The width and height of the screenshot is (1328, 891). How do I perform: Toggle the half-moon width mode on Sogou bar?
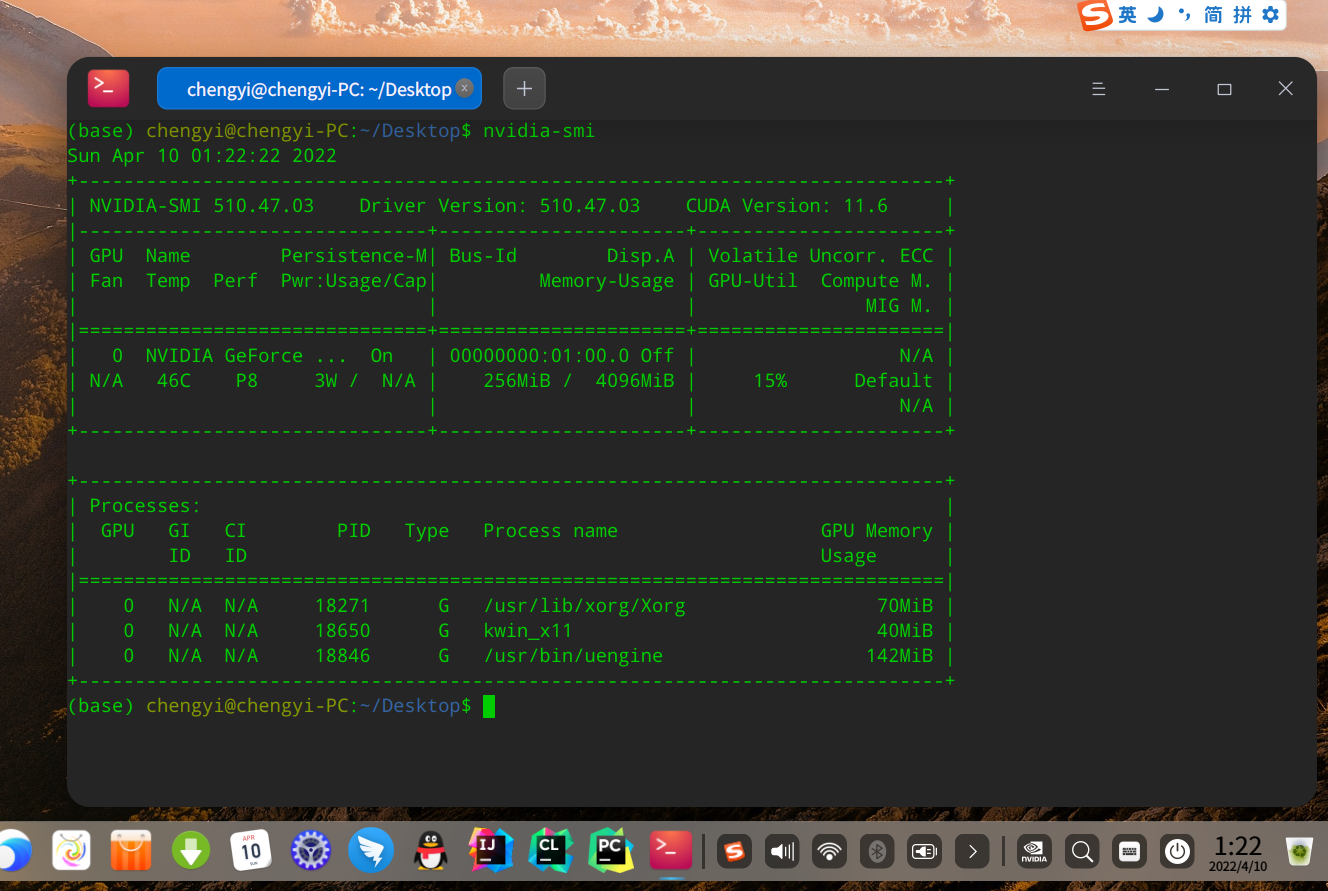click(1156, 15)
